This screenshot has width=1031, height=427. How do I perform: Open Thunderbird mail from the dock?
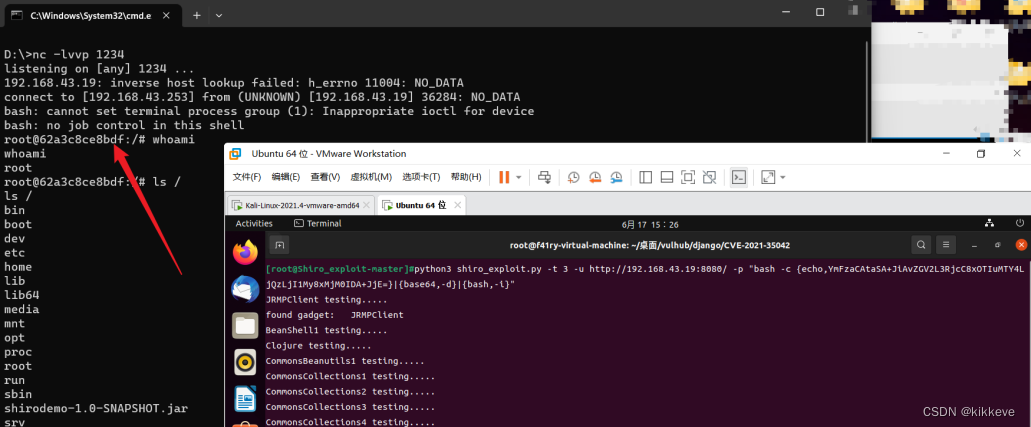pyautogui.click(x=245, y=289)
